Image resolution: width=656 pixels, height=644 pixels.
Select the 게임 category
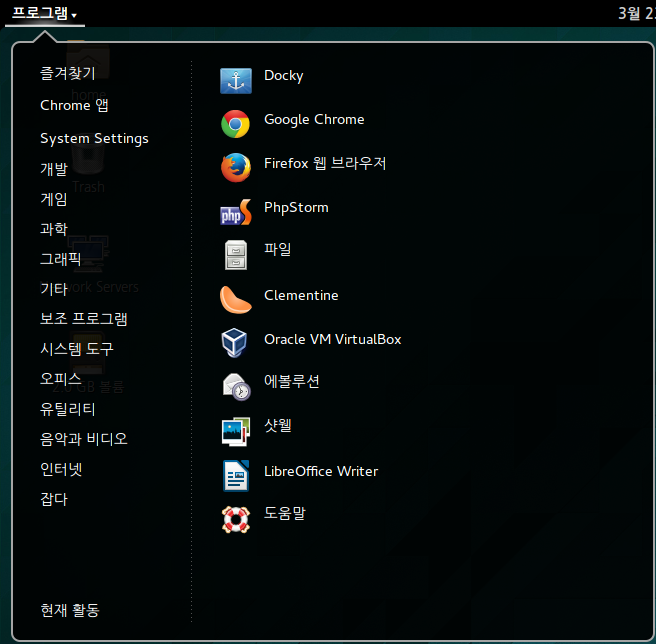[54, 199]
